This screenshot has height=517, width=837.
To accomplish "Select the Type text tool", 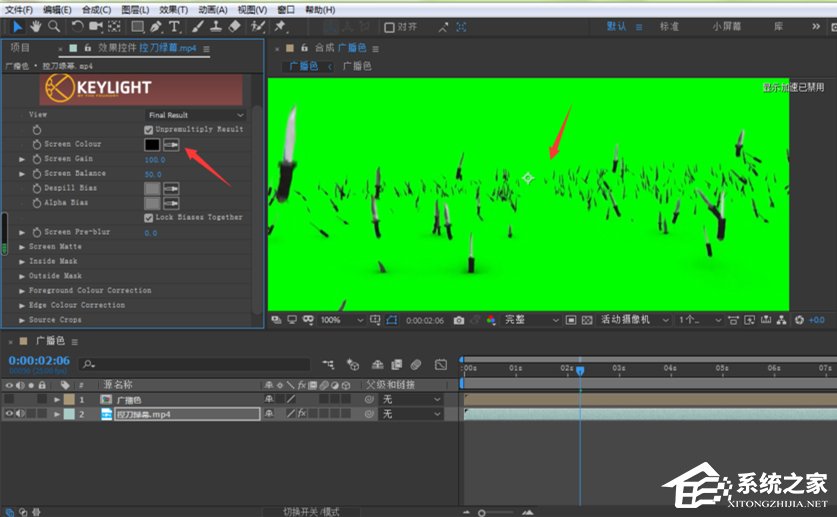I will pyautogui.click(x=174, y=26).
